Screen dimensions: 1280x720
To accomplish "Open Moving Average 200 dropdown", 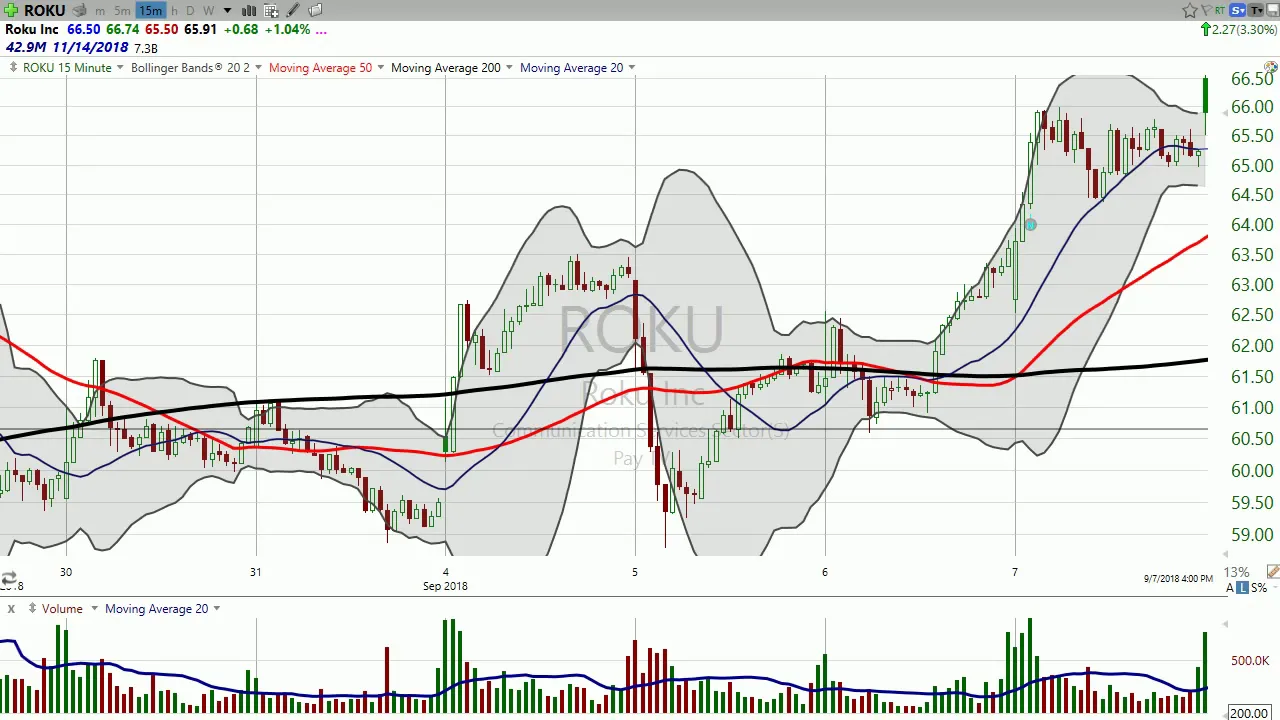I will [509, 67].
